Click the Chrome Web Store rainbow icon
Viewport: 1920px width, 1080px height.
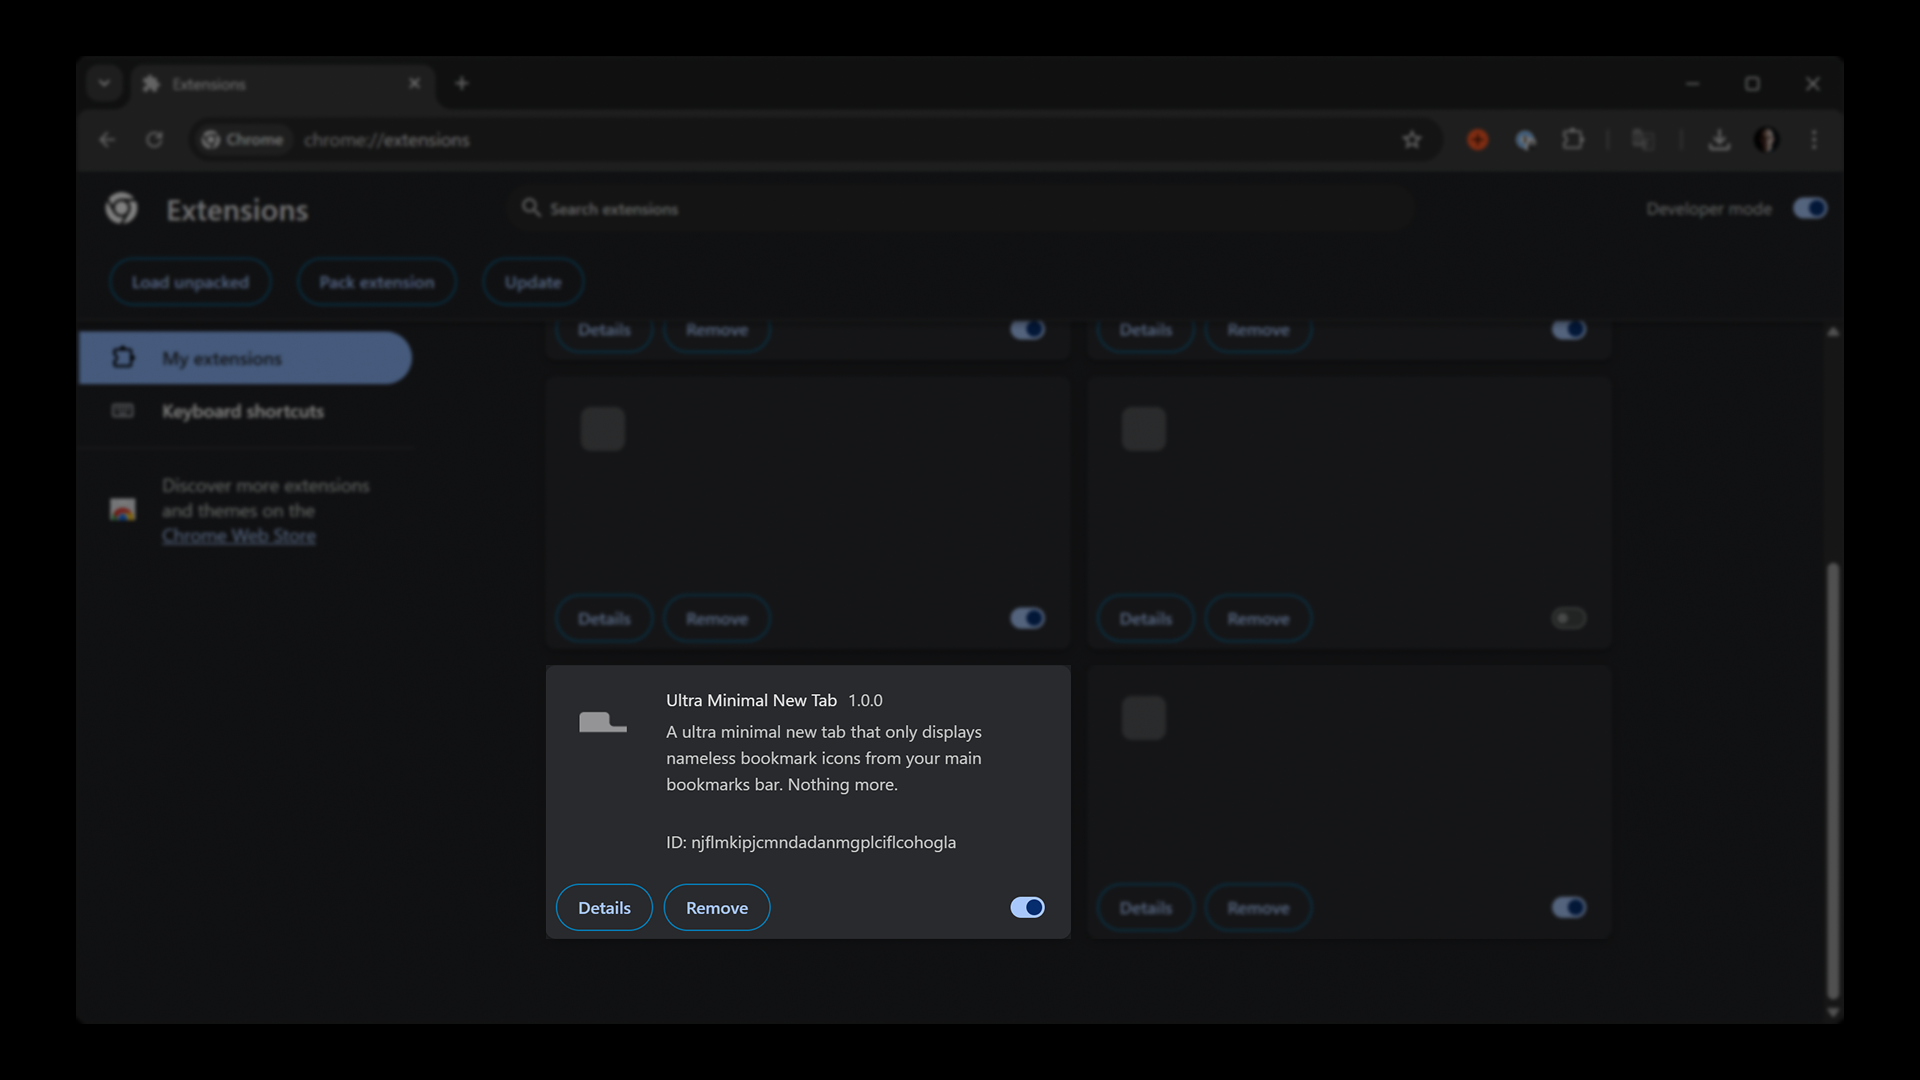point(123,510)
